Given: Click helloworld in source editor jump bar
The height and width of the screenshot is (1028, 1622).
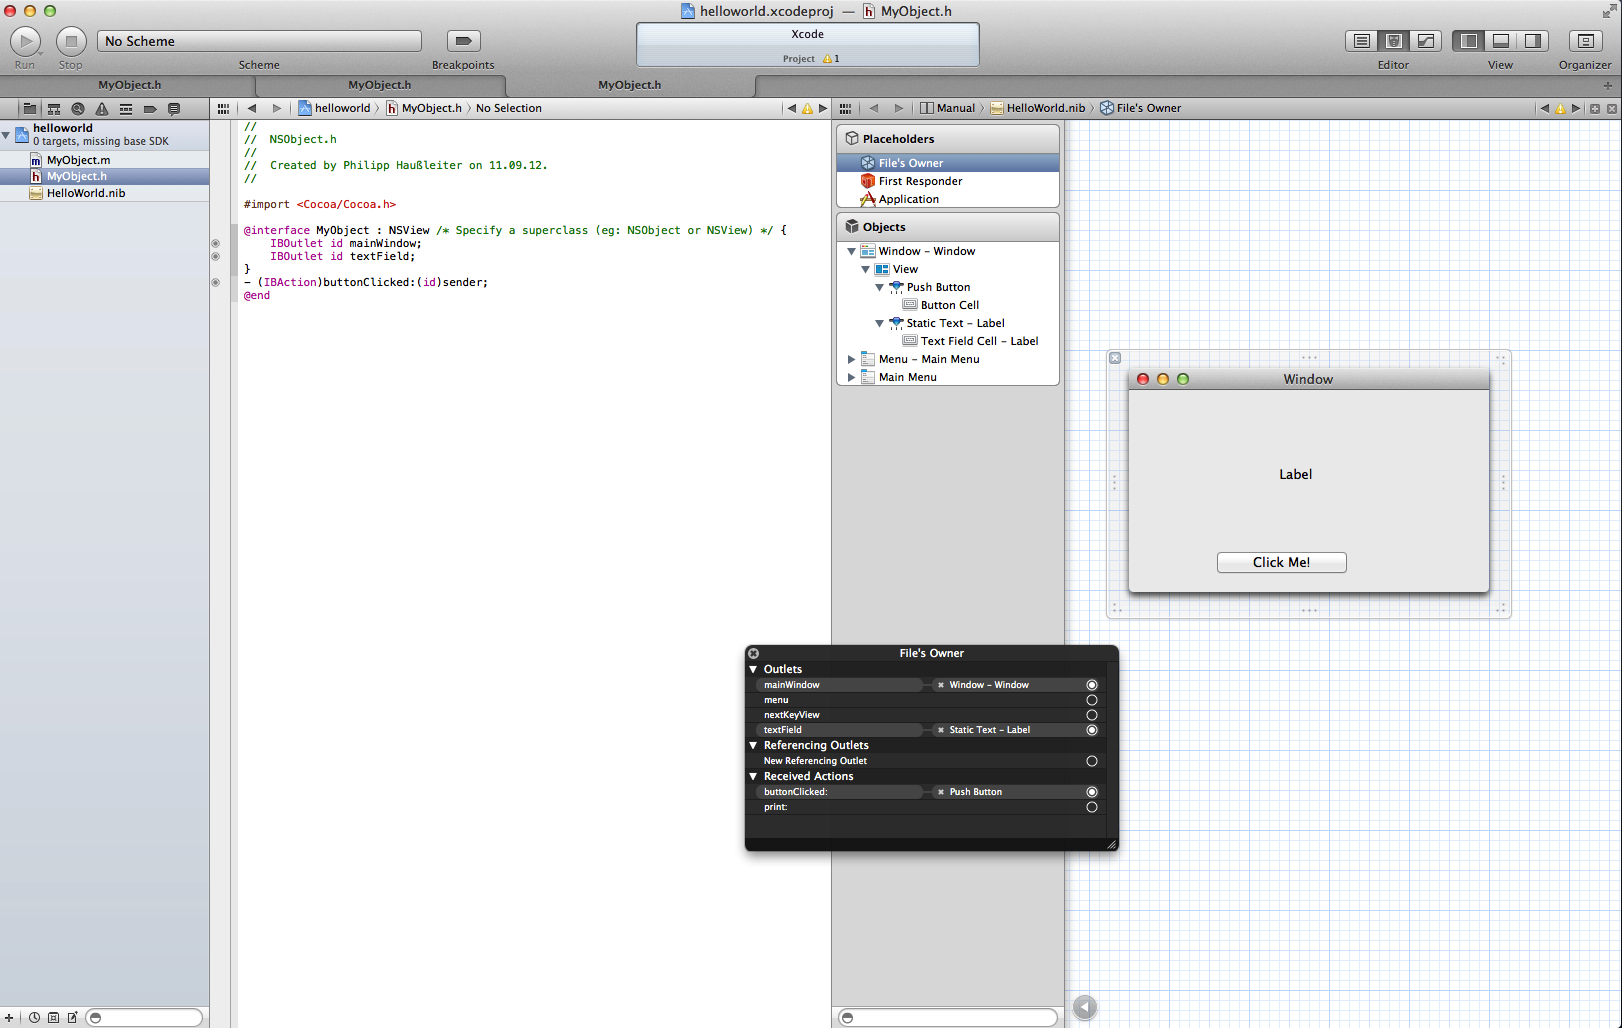Looking at the screenshot, I should [334, 108].
